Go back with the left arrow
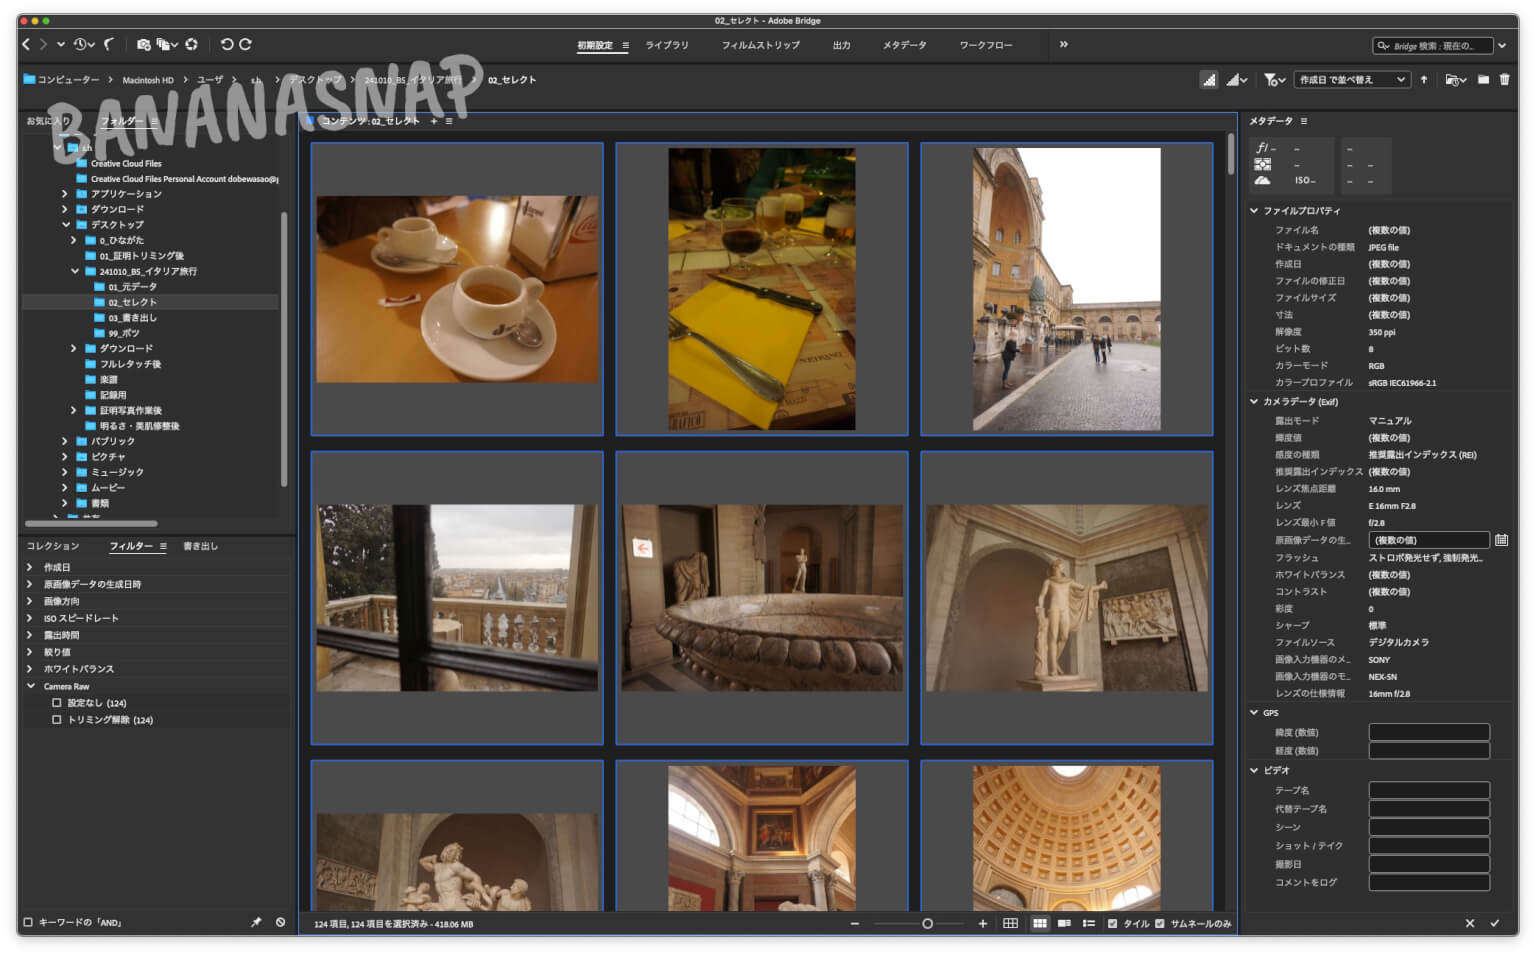Viewport: 1536px width, 956px height. coord(27,44)
